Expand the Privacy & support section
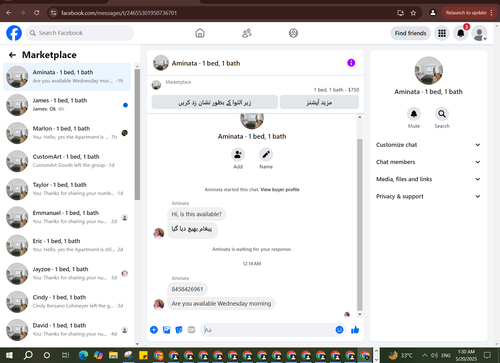Screen dimensions: 500x363 click(x=429, y=196)
